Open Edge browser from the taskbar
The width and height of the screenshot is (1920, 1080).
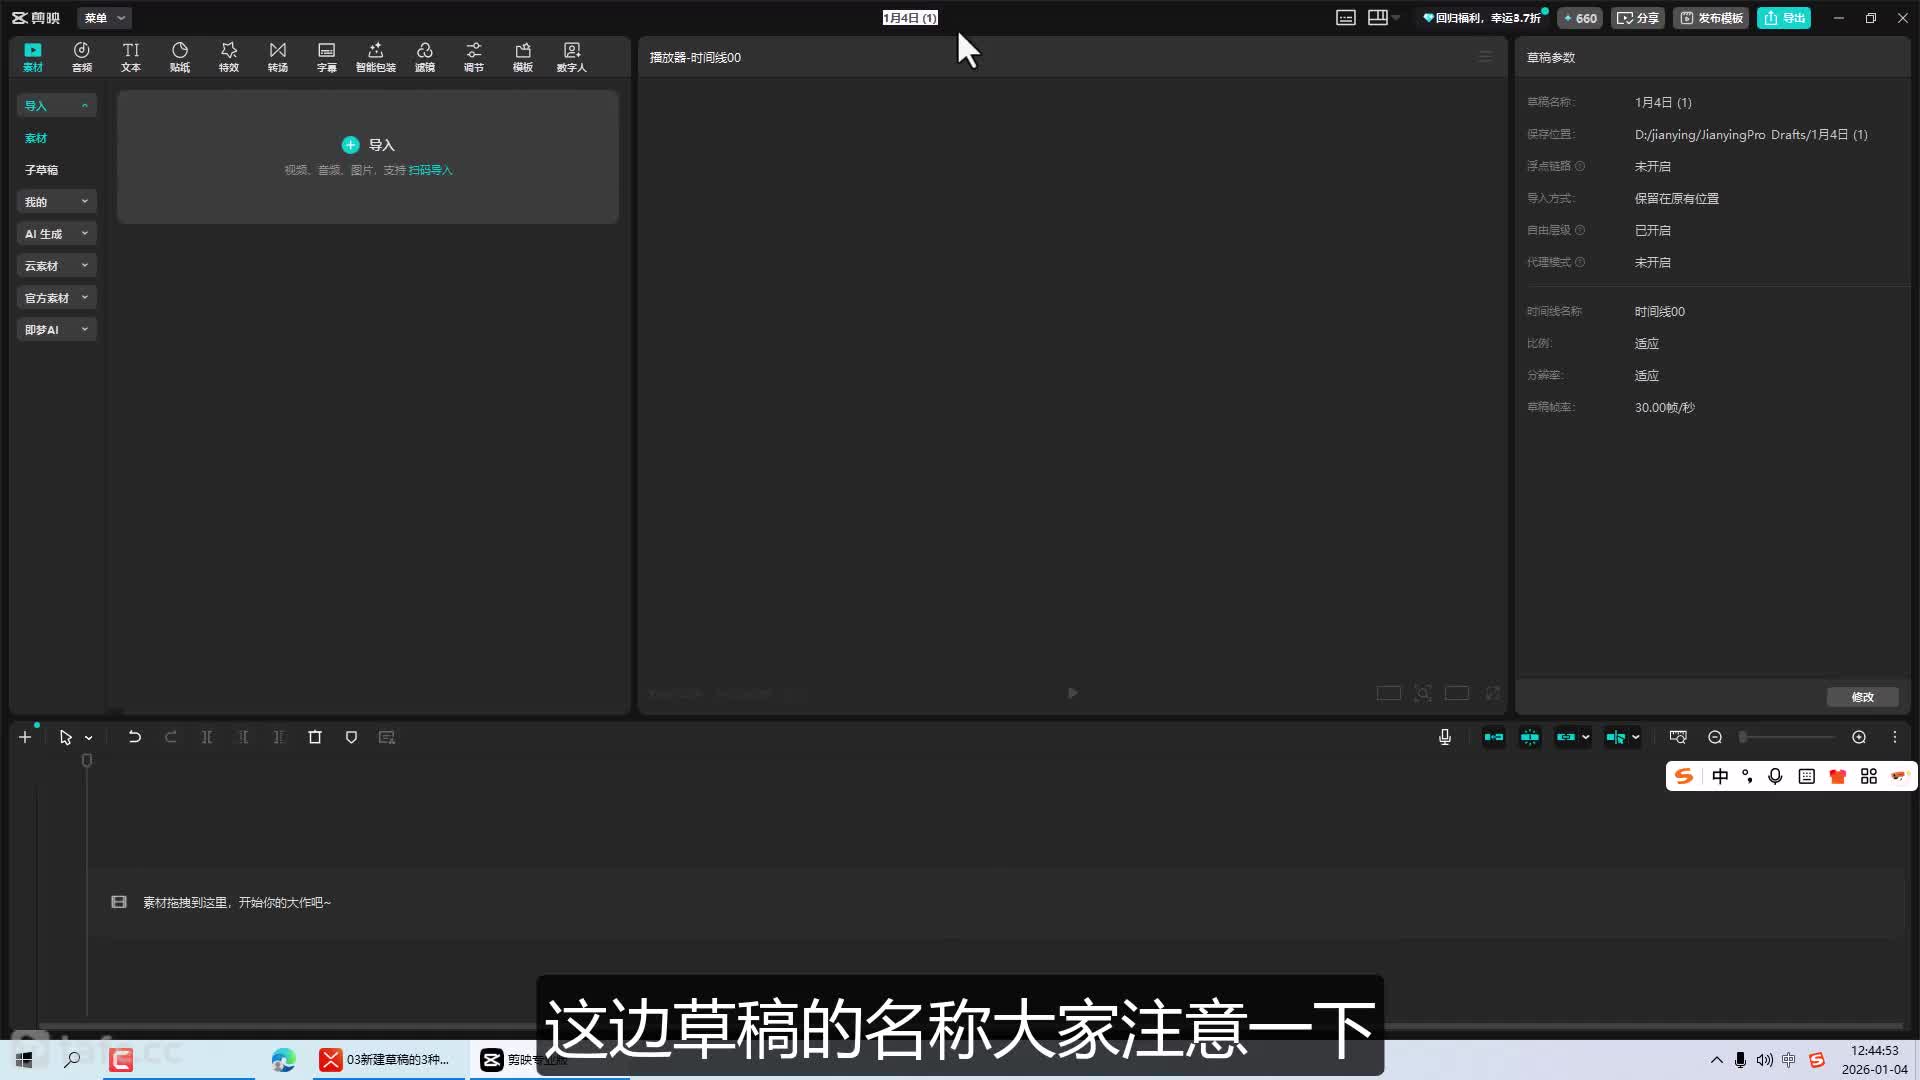283,1060
